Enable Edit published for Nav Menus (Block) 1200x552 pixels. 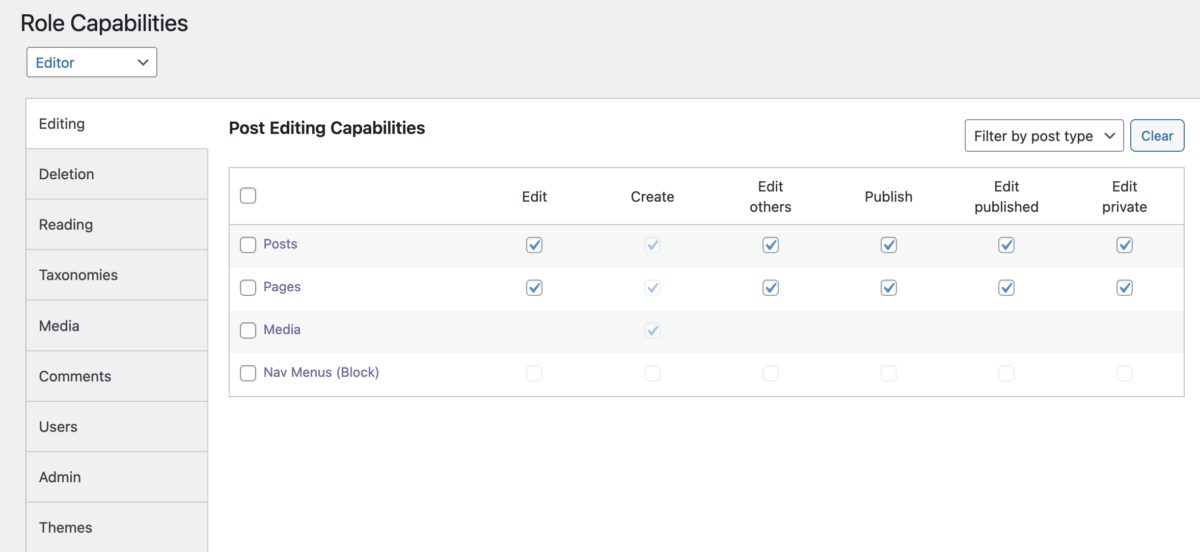point(1006,373)
